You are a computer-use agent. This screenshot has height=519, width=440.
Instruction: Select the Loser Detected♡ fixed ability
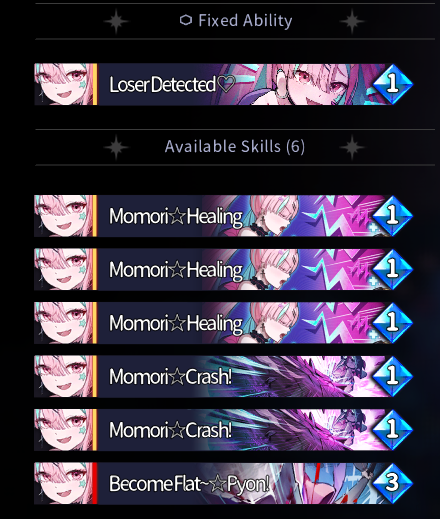[172, 84]
